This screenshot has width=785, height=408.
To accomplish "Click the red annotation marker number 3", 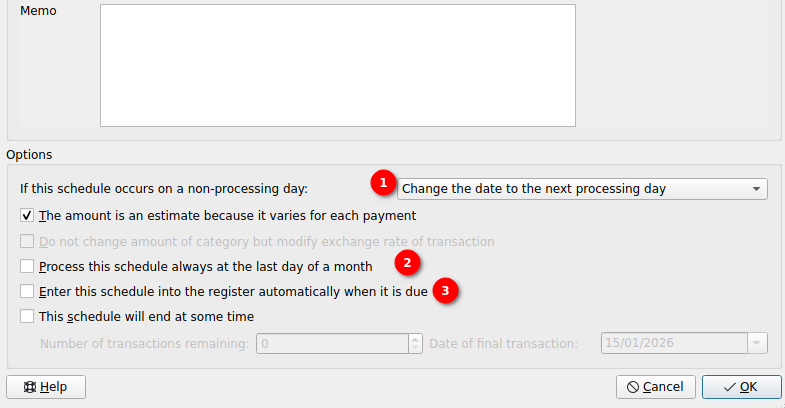I will point(447,291).
